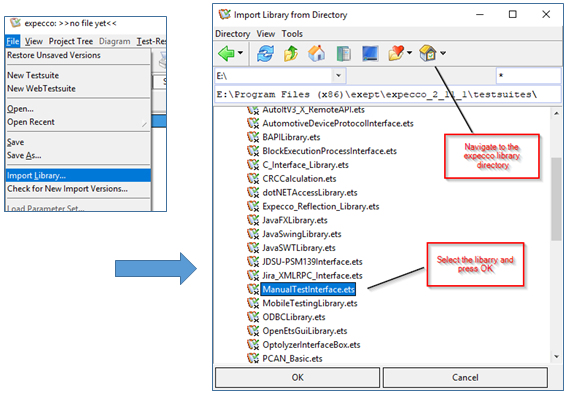This screenshot has height=395, width=565.
Task: Click the file list vertical scrollbar
Action: pos(556,235)
